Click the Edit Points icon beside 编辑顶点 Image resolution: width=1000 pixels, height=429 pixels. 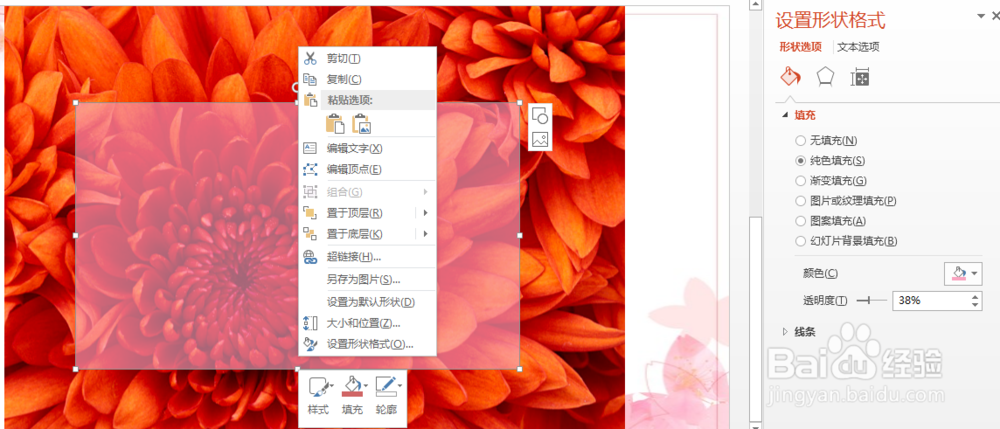pos(310,169)
